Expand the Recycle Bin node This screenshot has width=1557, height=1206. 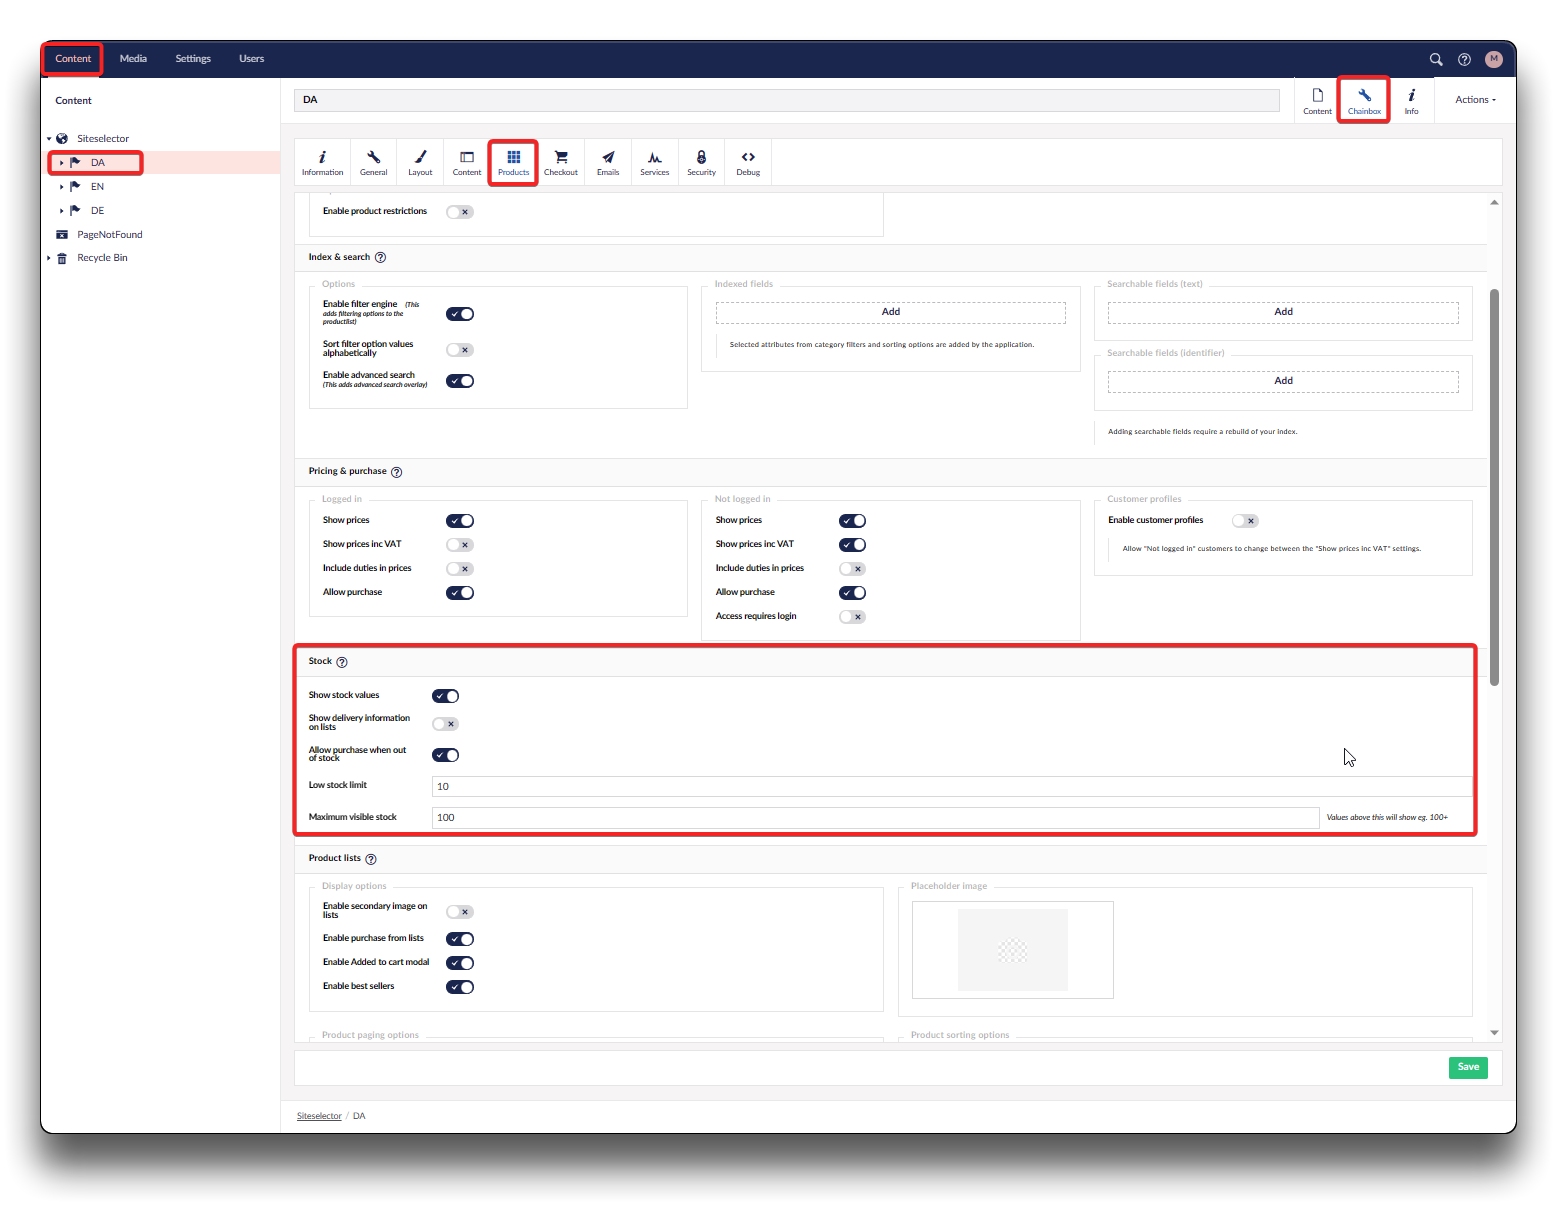49,258
